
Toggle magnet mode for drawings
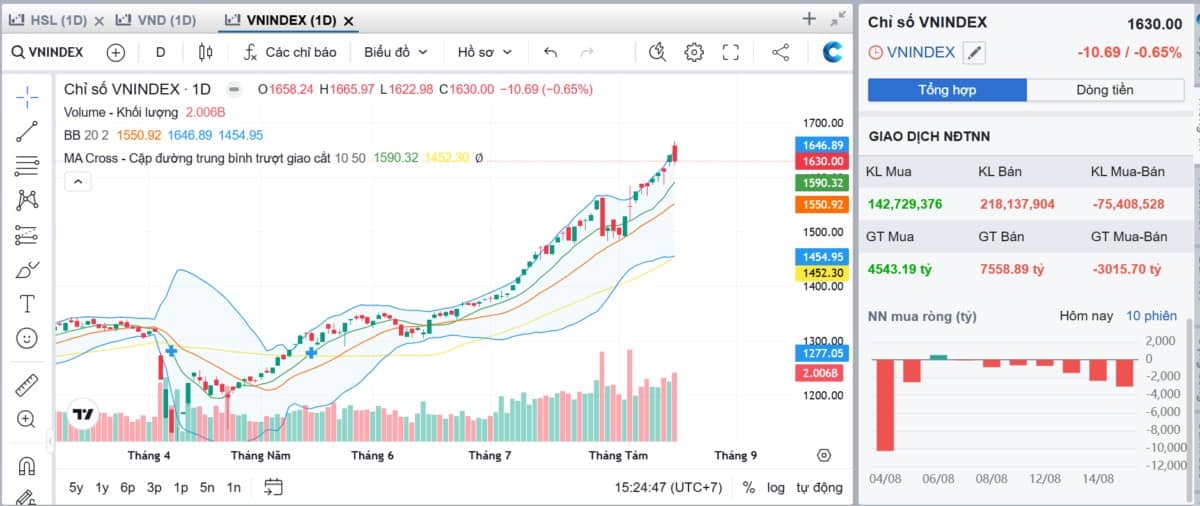point(27,465)
